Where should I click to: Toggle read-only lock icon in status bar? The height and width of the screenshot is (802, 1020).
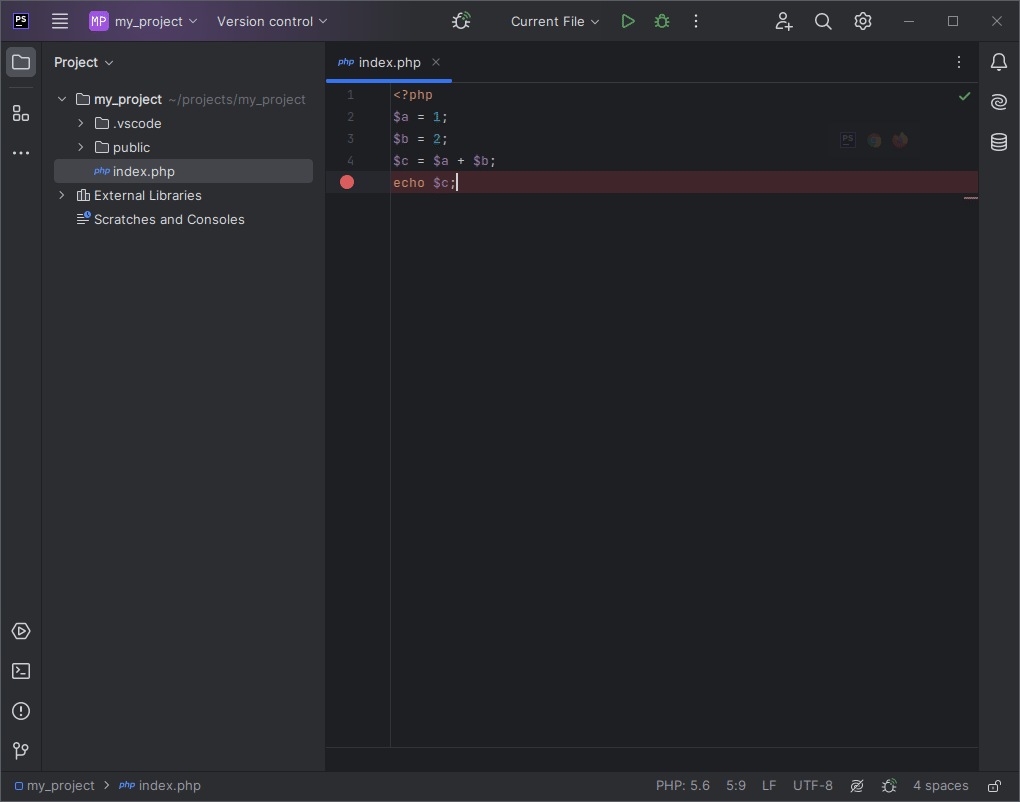tap(995, 786)
